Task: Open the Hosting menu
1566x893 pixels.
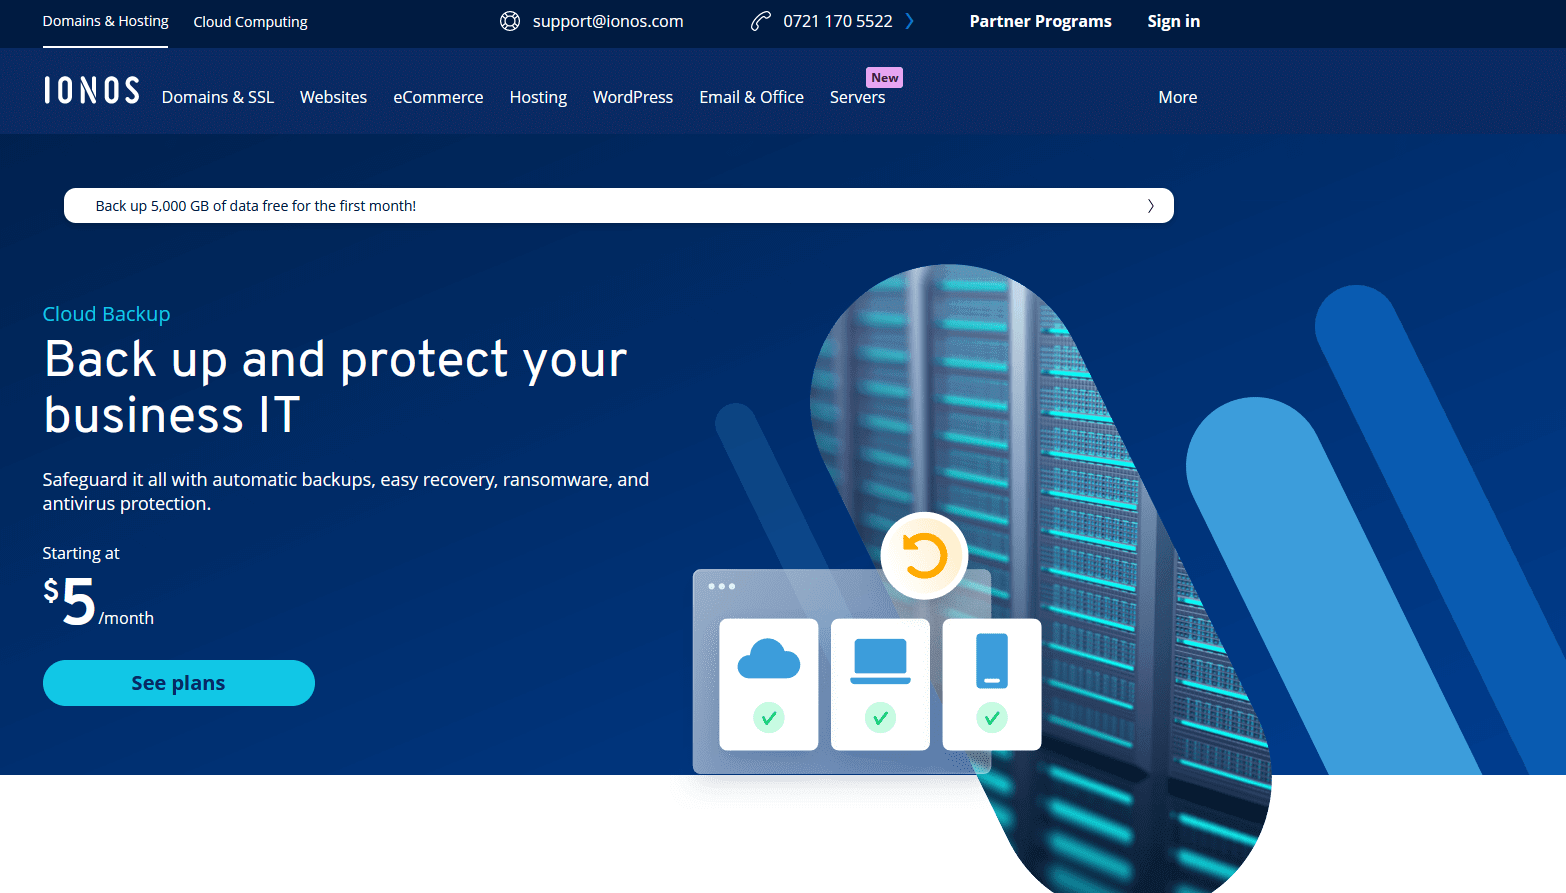Action: tap(538, 97)
